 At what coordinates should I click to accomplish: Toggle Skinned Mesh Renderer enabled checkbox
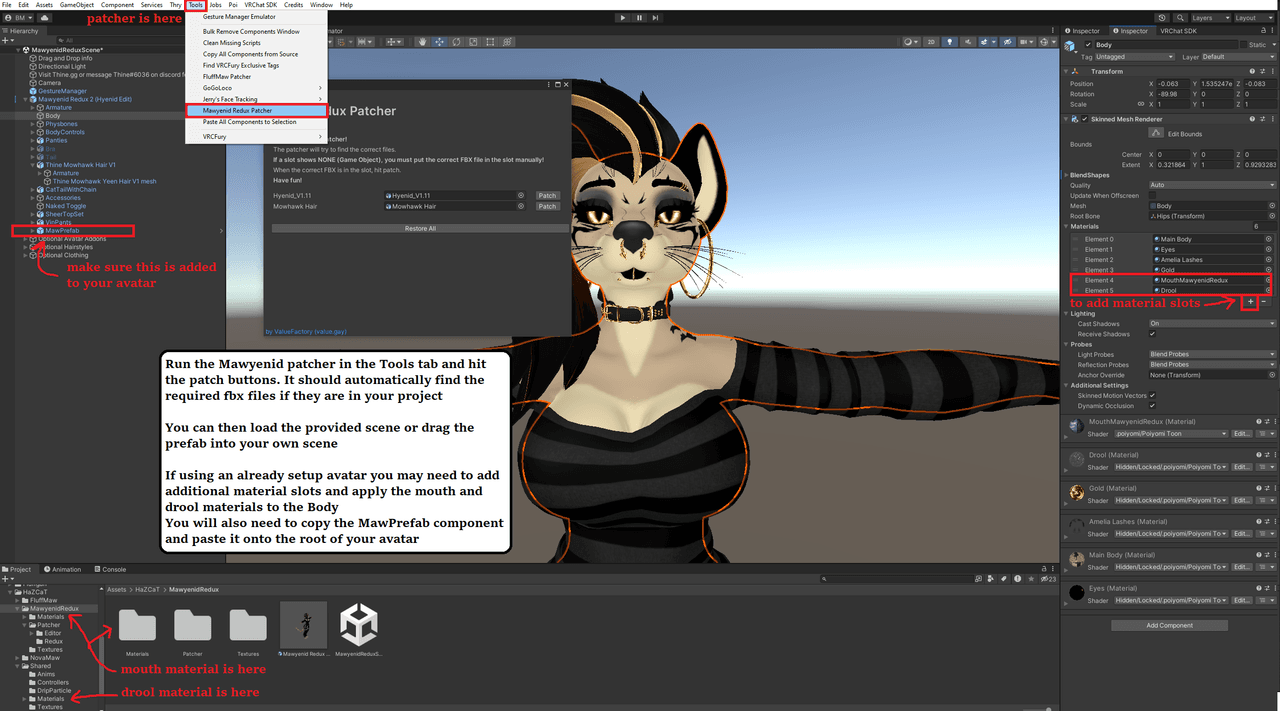click(x=1085, y=119)
